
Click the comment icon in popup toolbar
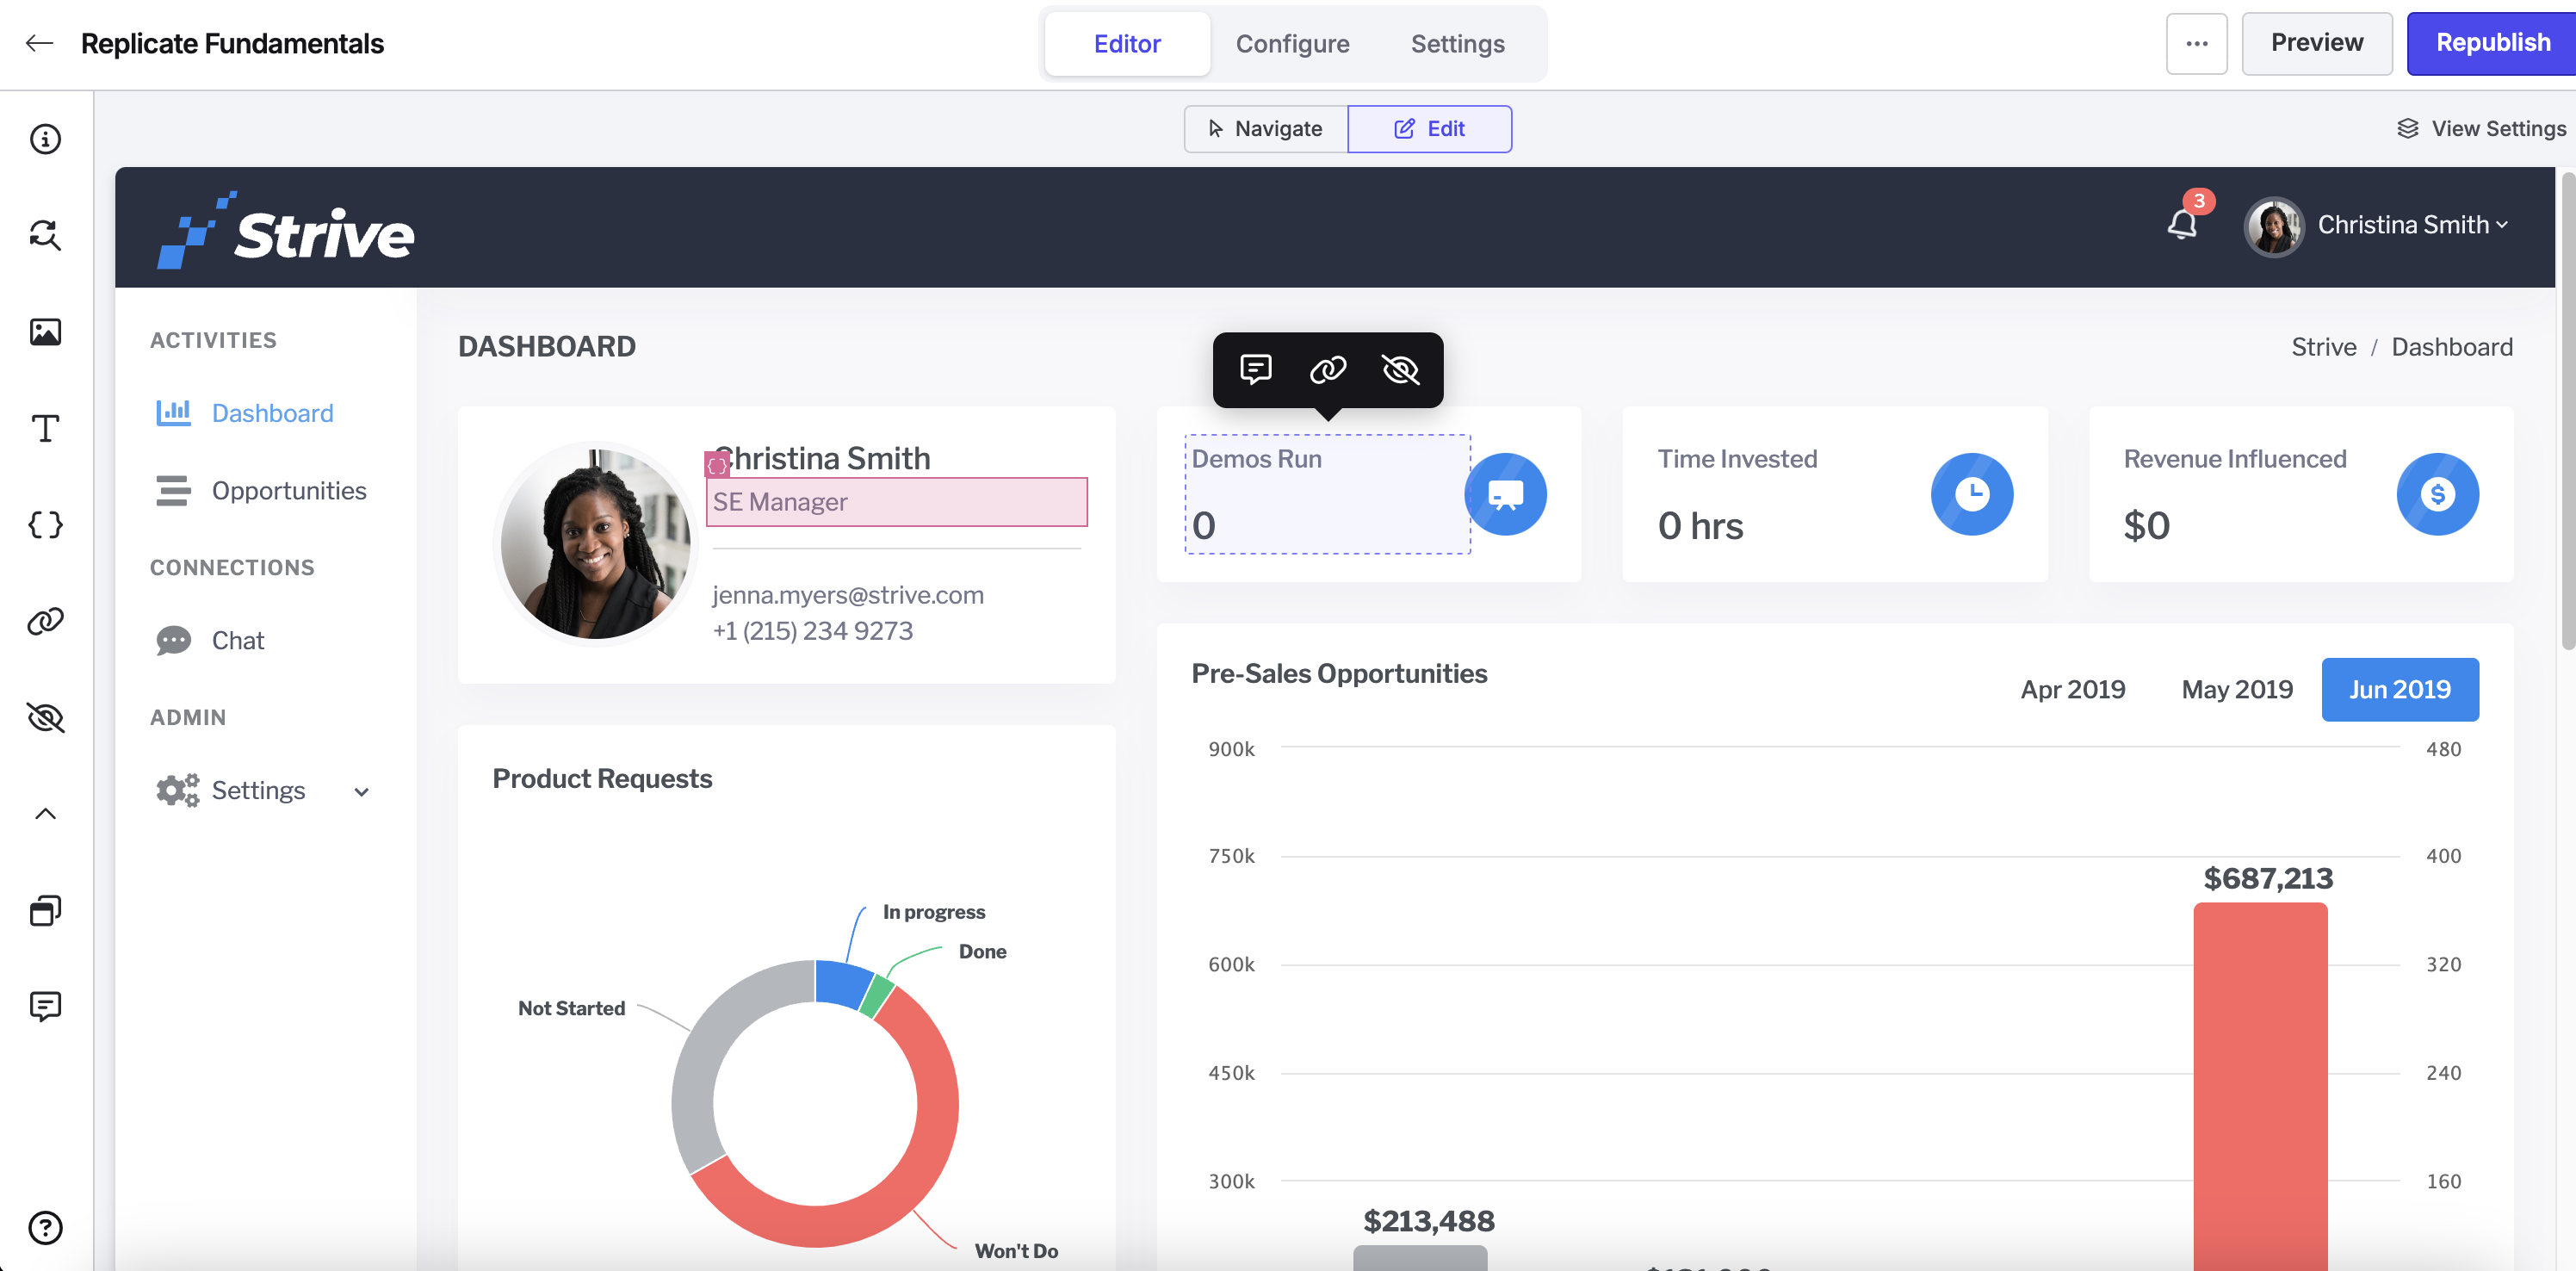[1256, 370]
